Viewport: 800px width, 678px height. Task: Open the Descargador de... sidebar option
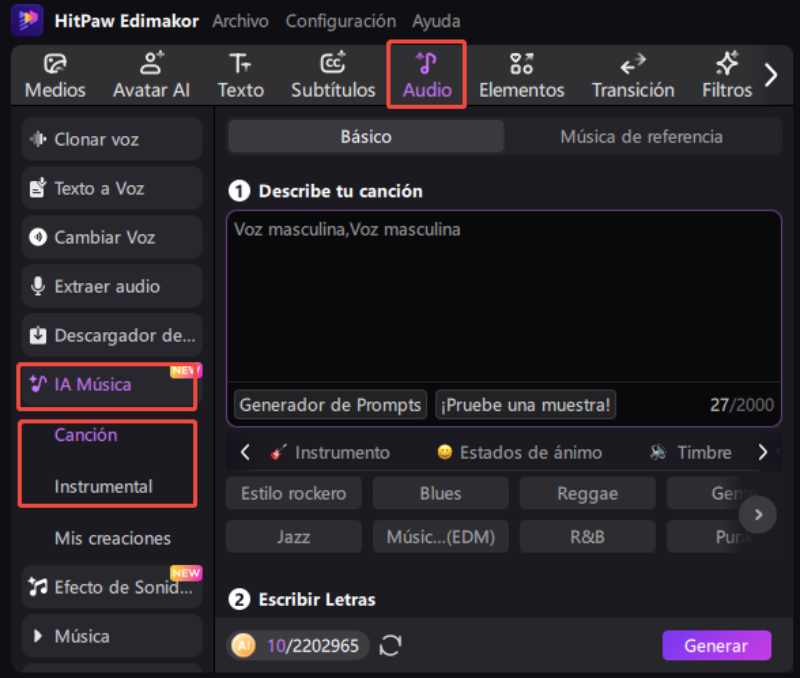click(112, 335)
